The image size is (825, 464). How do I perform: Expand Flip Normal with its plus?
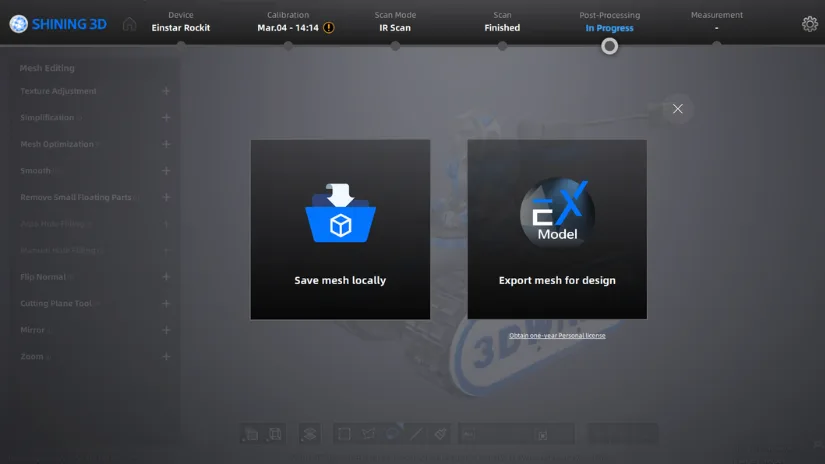click(166, 277)
